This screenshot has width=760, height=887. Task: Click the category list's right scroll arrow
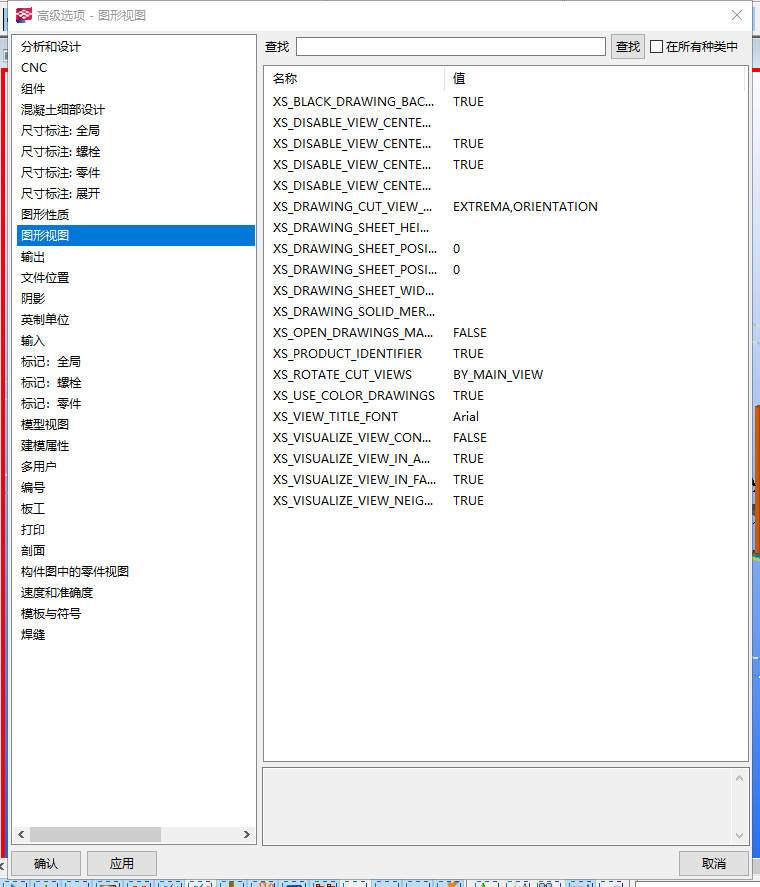click(x=247, y=834)
